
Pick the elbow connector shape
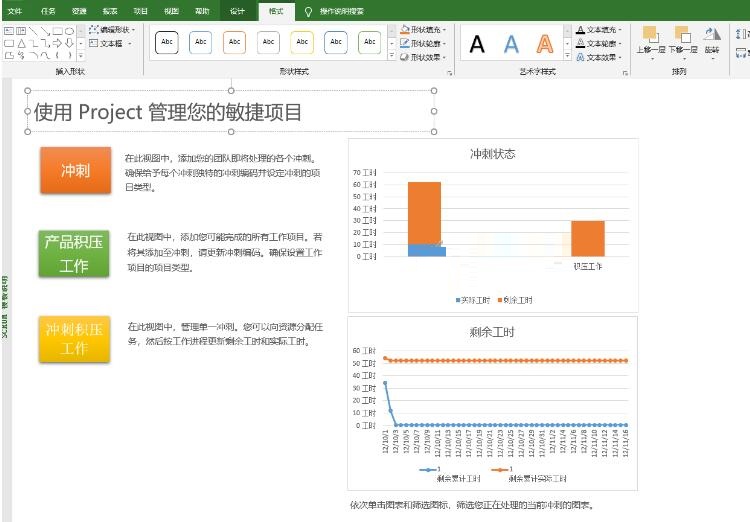pos(33,44)
